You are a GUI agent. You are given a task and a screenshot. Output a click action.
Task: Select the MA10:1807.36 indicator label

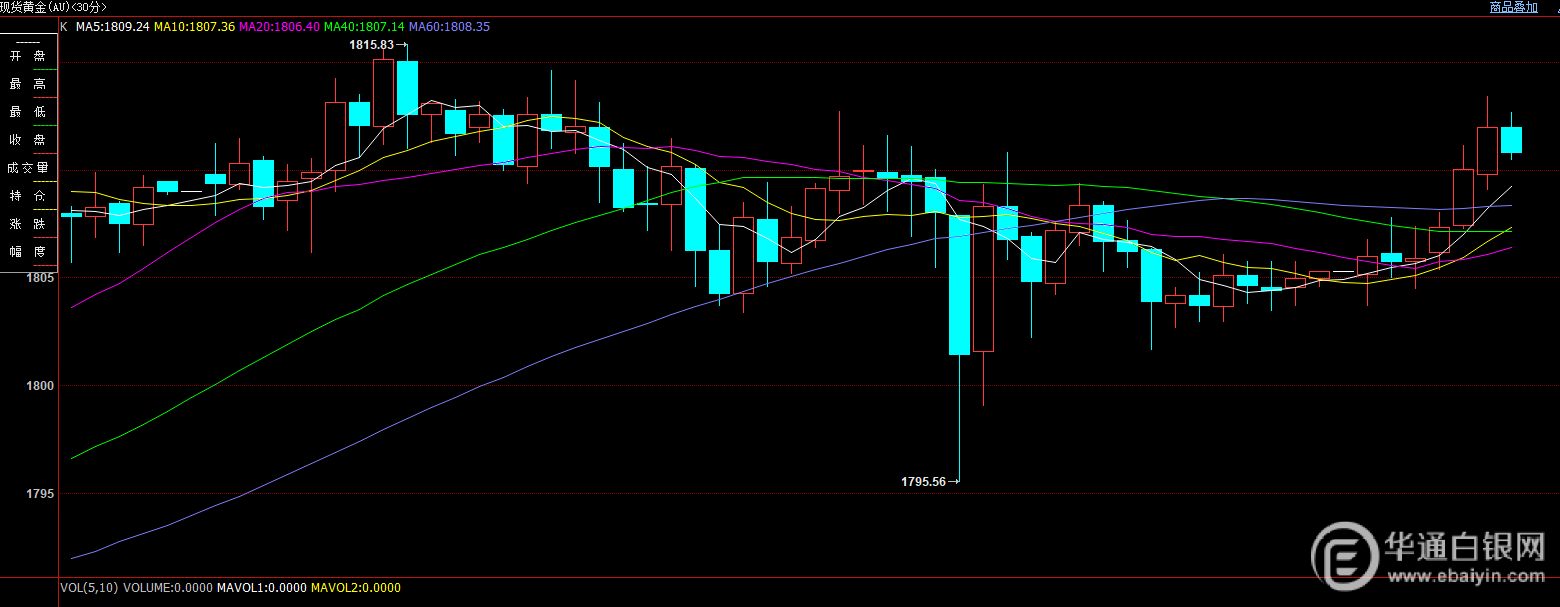point(195,26)
